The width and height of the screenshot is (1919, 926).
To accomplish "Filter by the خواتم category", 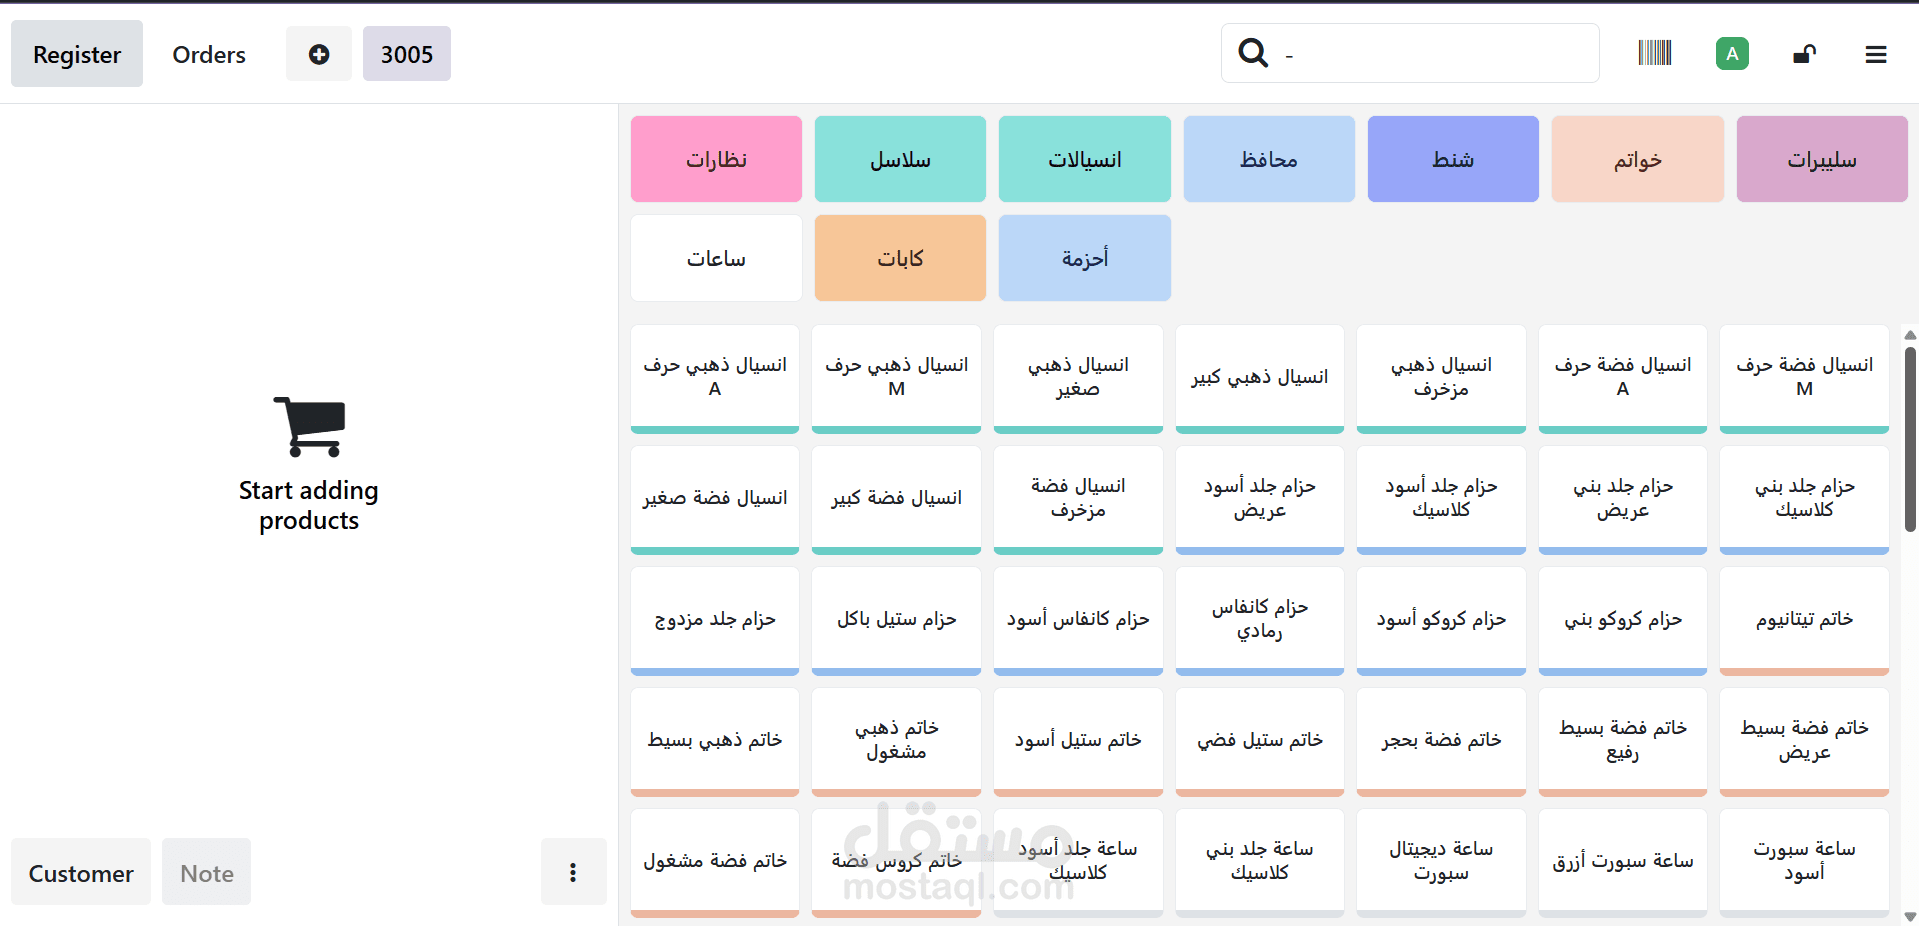I will point(1637,159).
